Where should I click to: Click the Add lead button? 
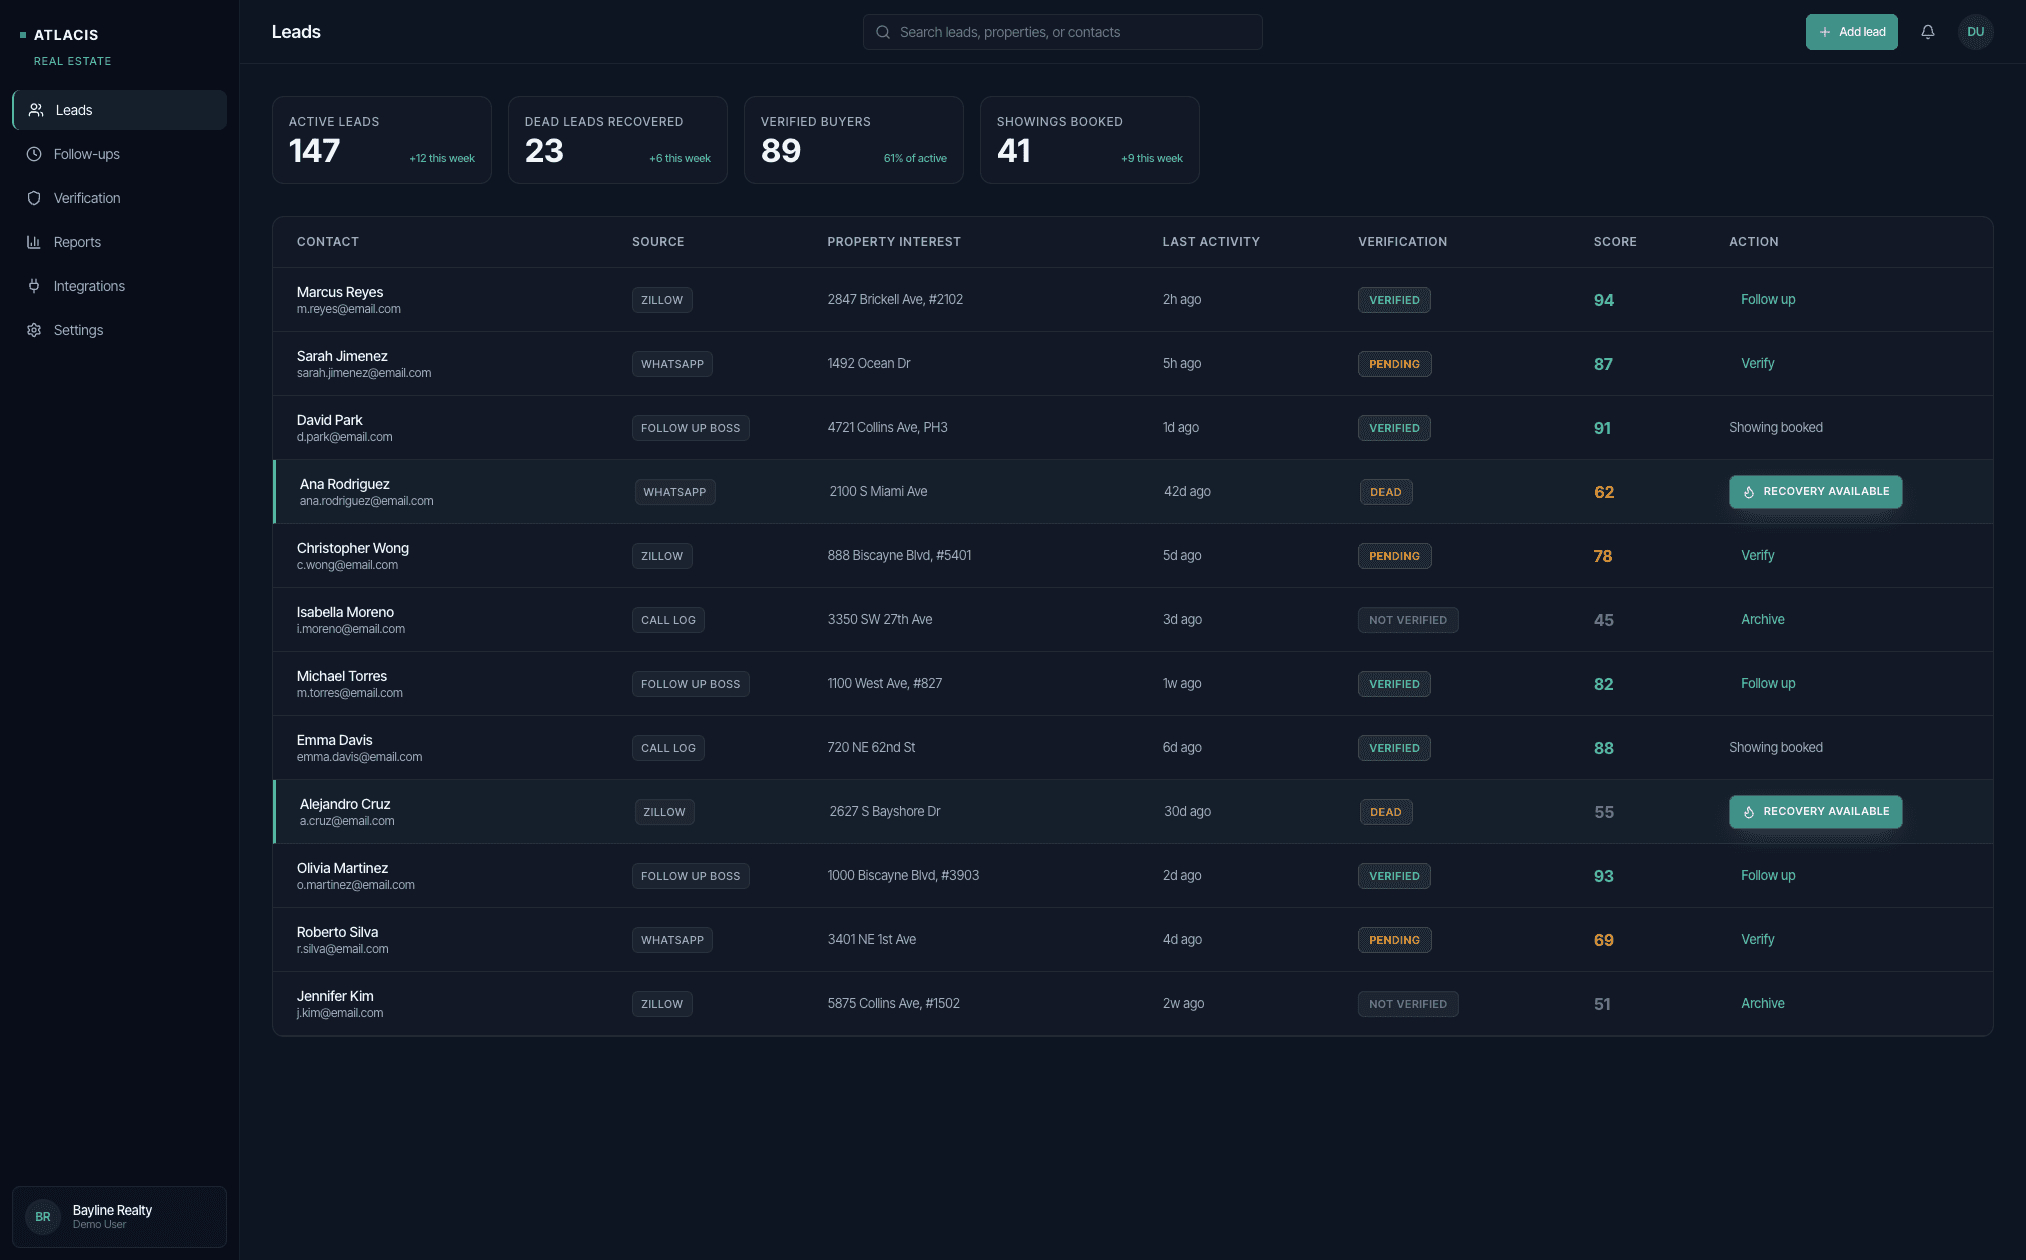coord(1852,31)
